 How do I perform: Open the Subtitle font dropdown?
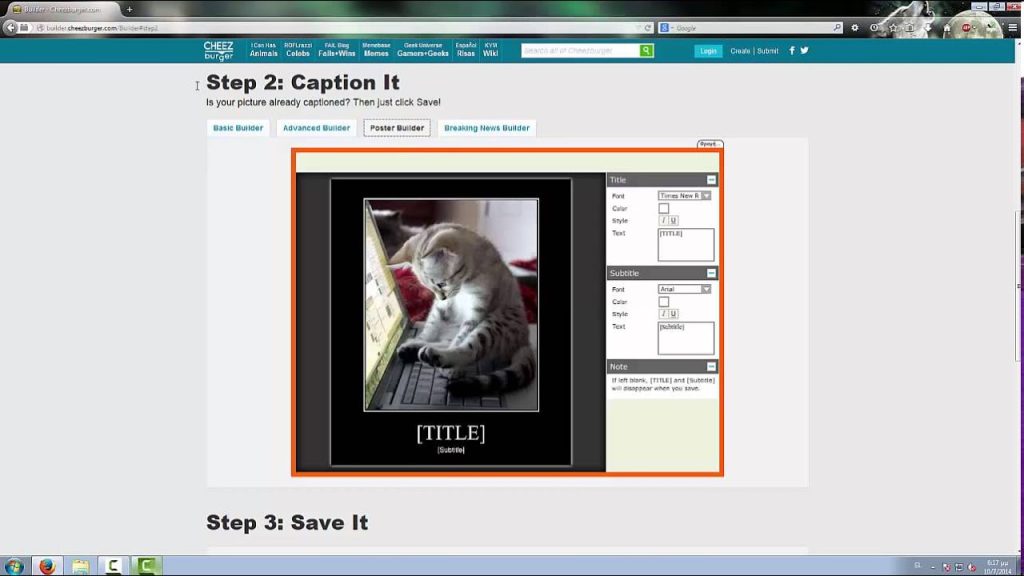(684, 289)
